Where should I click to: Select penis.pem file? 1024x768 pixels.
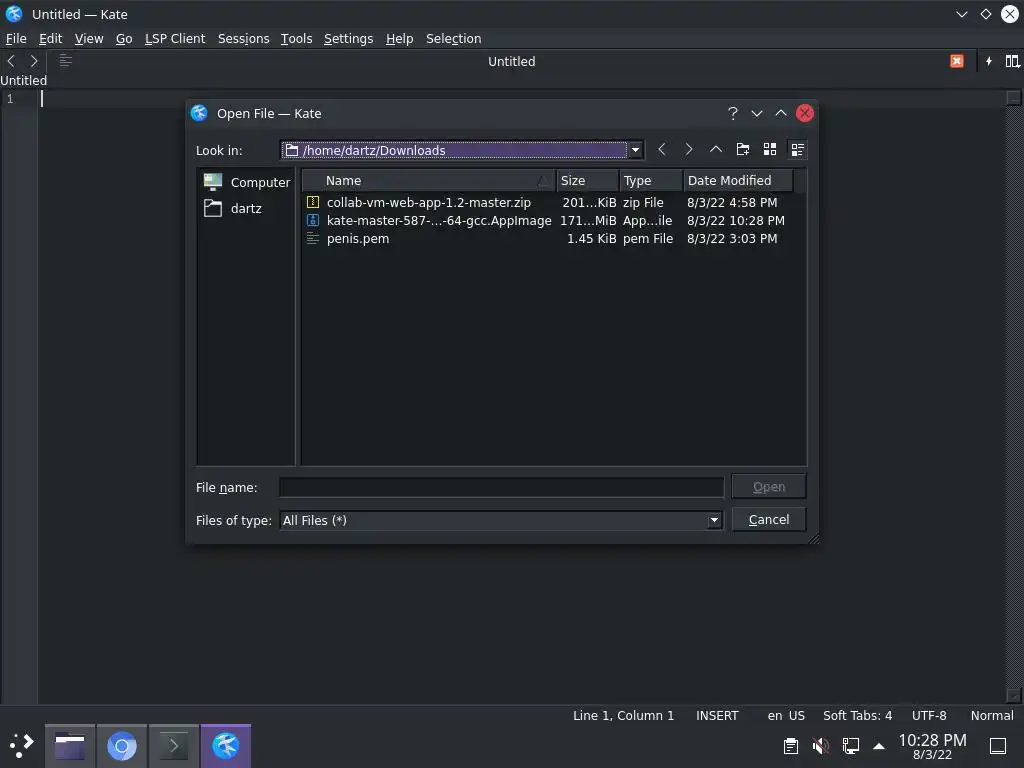358,239
